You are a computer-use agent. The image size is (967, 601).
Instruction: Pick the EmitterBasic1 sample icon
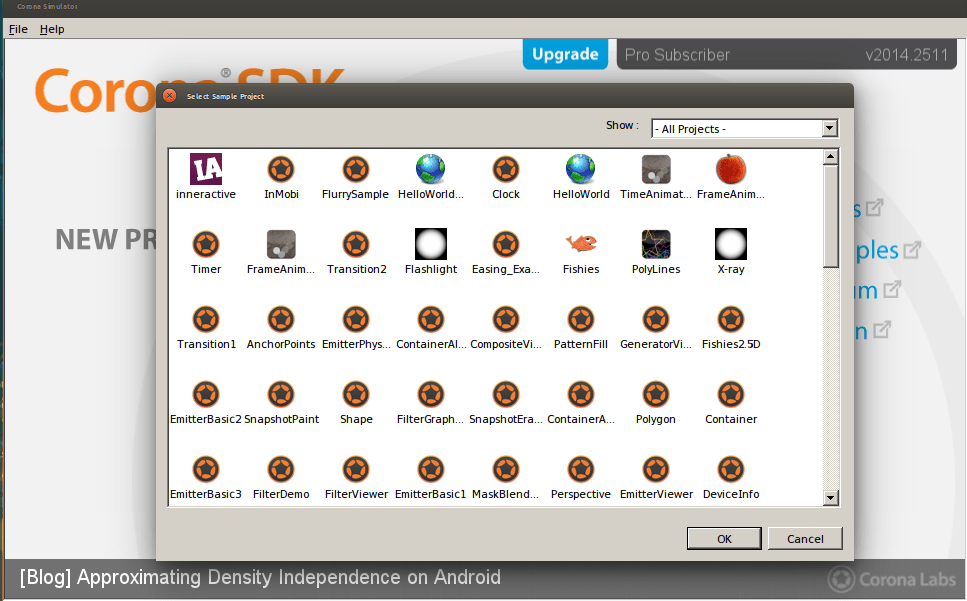pyautogui.click(x=431, y=470)
